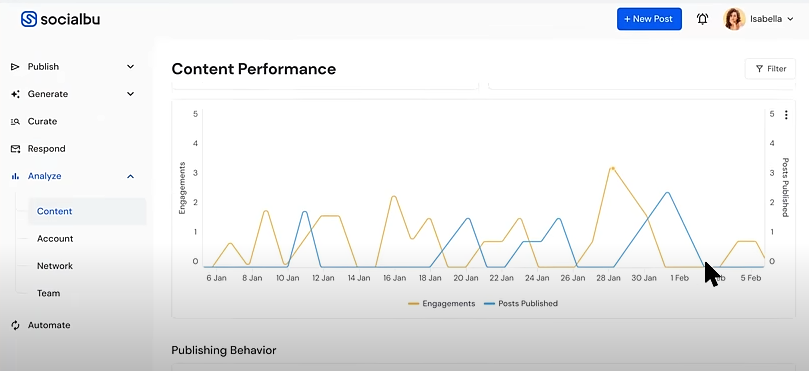Open the Filter button
The height and width of the screenshot is (371, 809).
point(770,69)
